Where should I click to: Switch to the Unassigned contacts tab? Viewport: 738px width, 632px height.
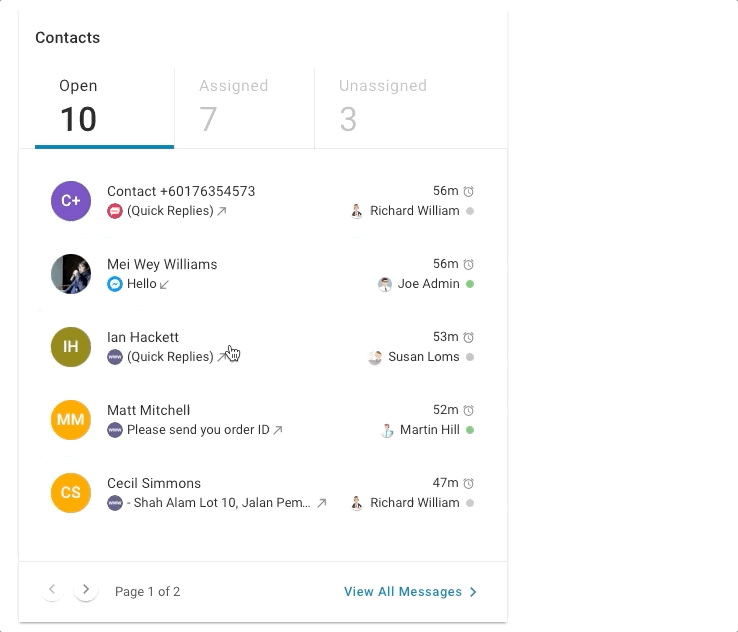[382, 107]
